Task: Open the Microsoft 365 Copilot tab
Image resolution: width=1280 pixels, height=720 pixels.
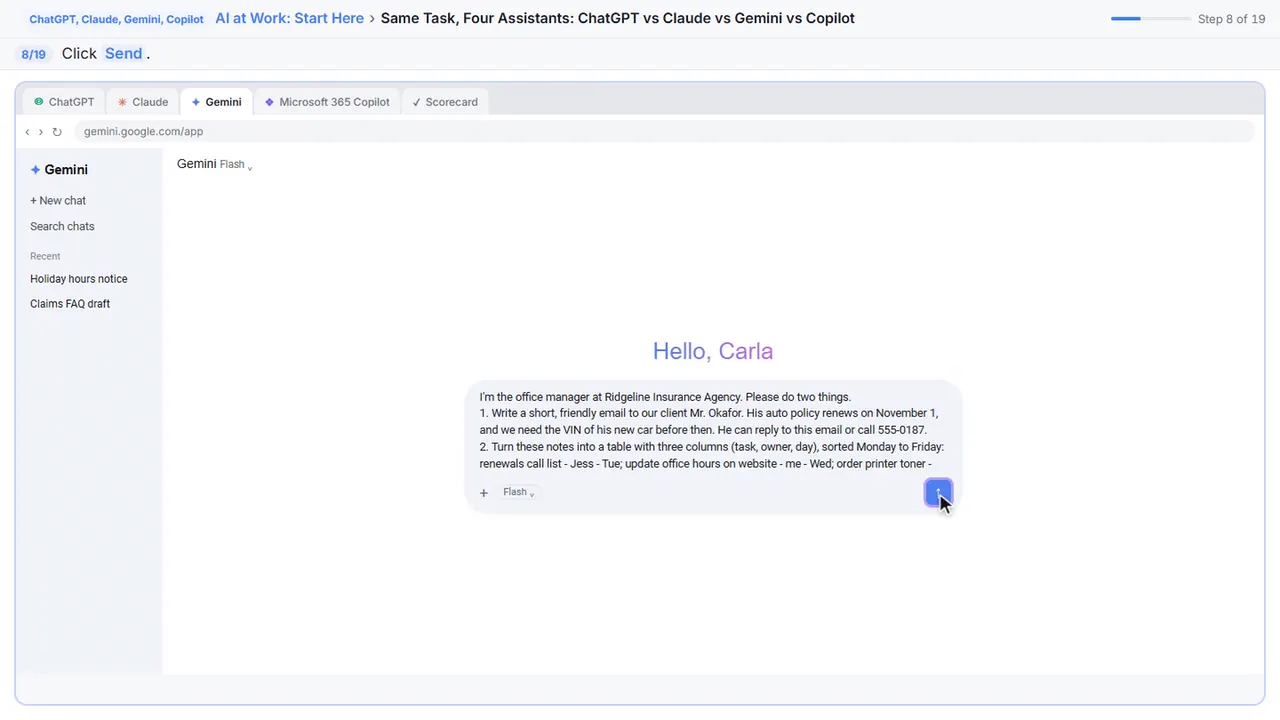Action: (x=327, y=102)
